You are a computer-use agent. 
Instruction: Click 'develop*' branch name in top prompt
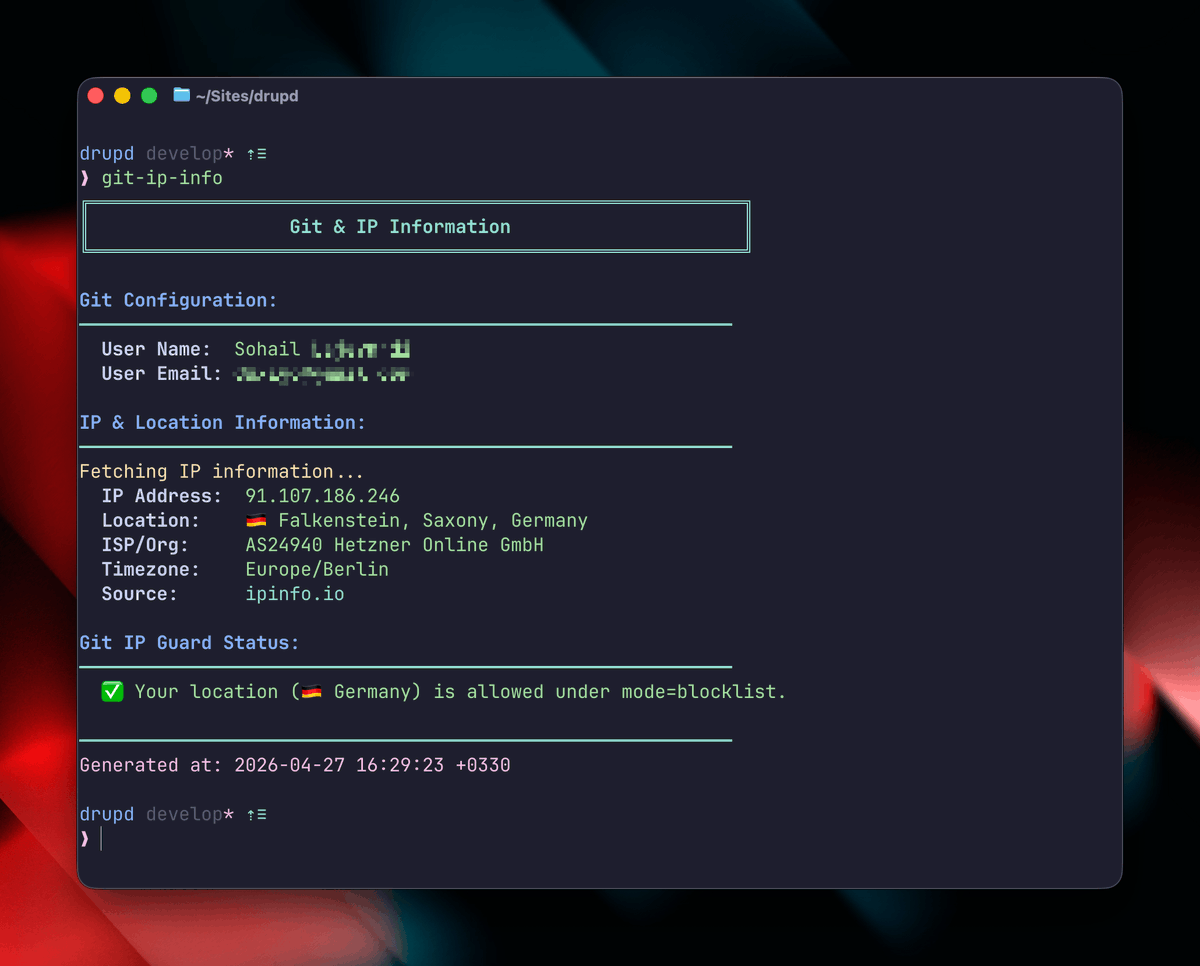190,154
